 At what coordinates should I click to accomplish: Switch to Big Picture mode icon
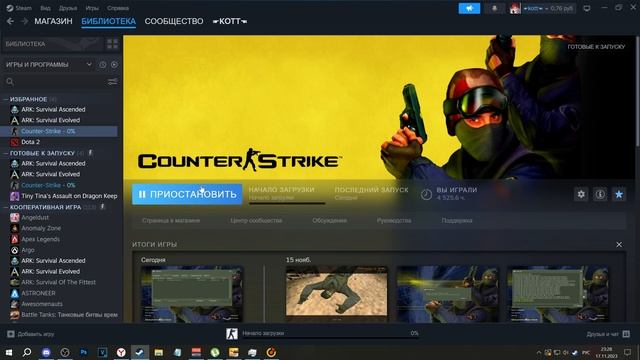pyautogui.click(x=587, y=8)
